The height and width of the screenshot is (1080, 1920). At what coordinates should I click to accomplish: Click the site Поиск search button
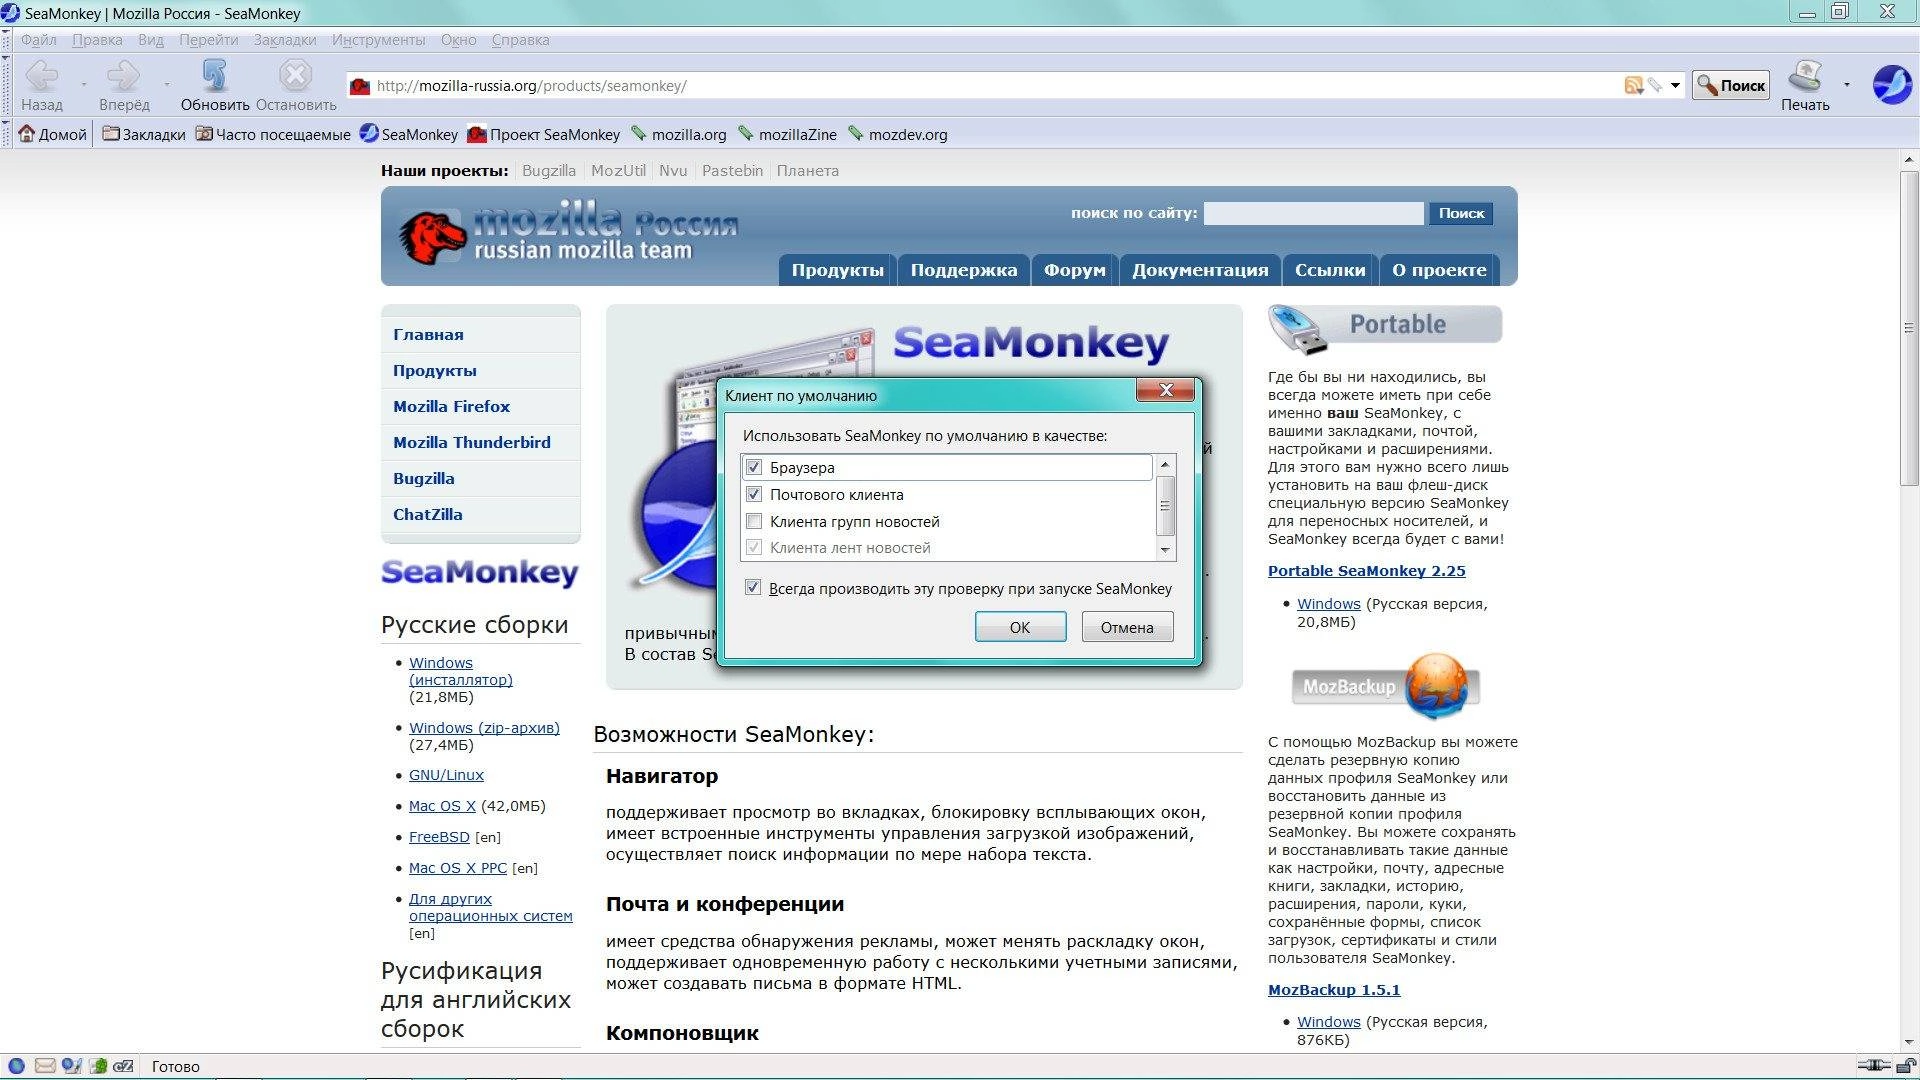pyautogui.click(x=1461, y=213)
